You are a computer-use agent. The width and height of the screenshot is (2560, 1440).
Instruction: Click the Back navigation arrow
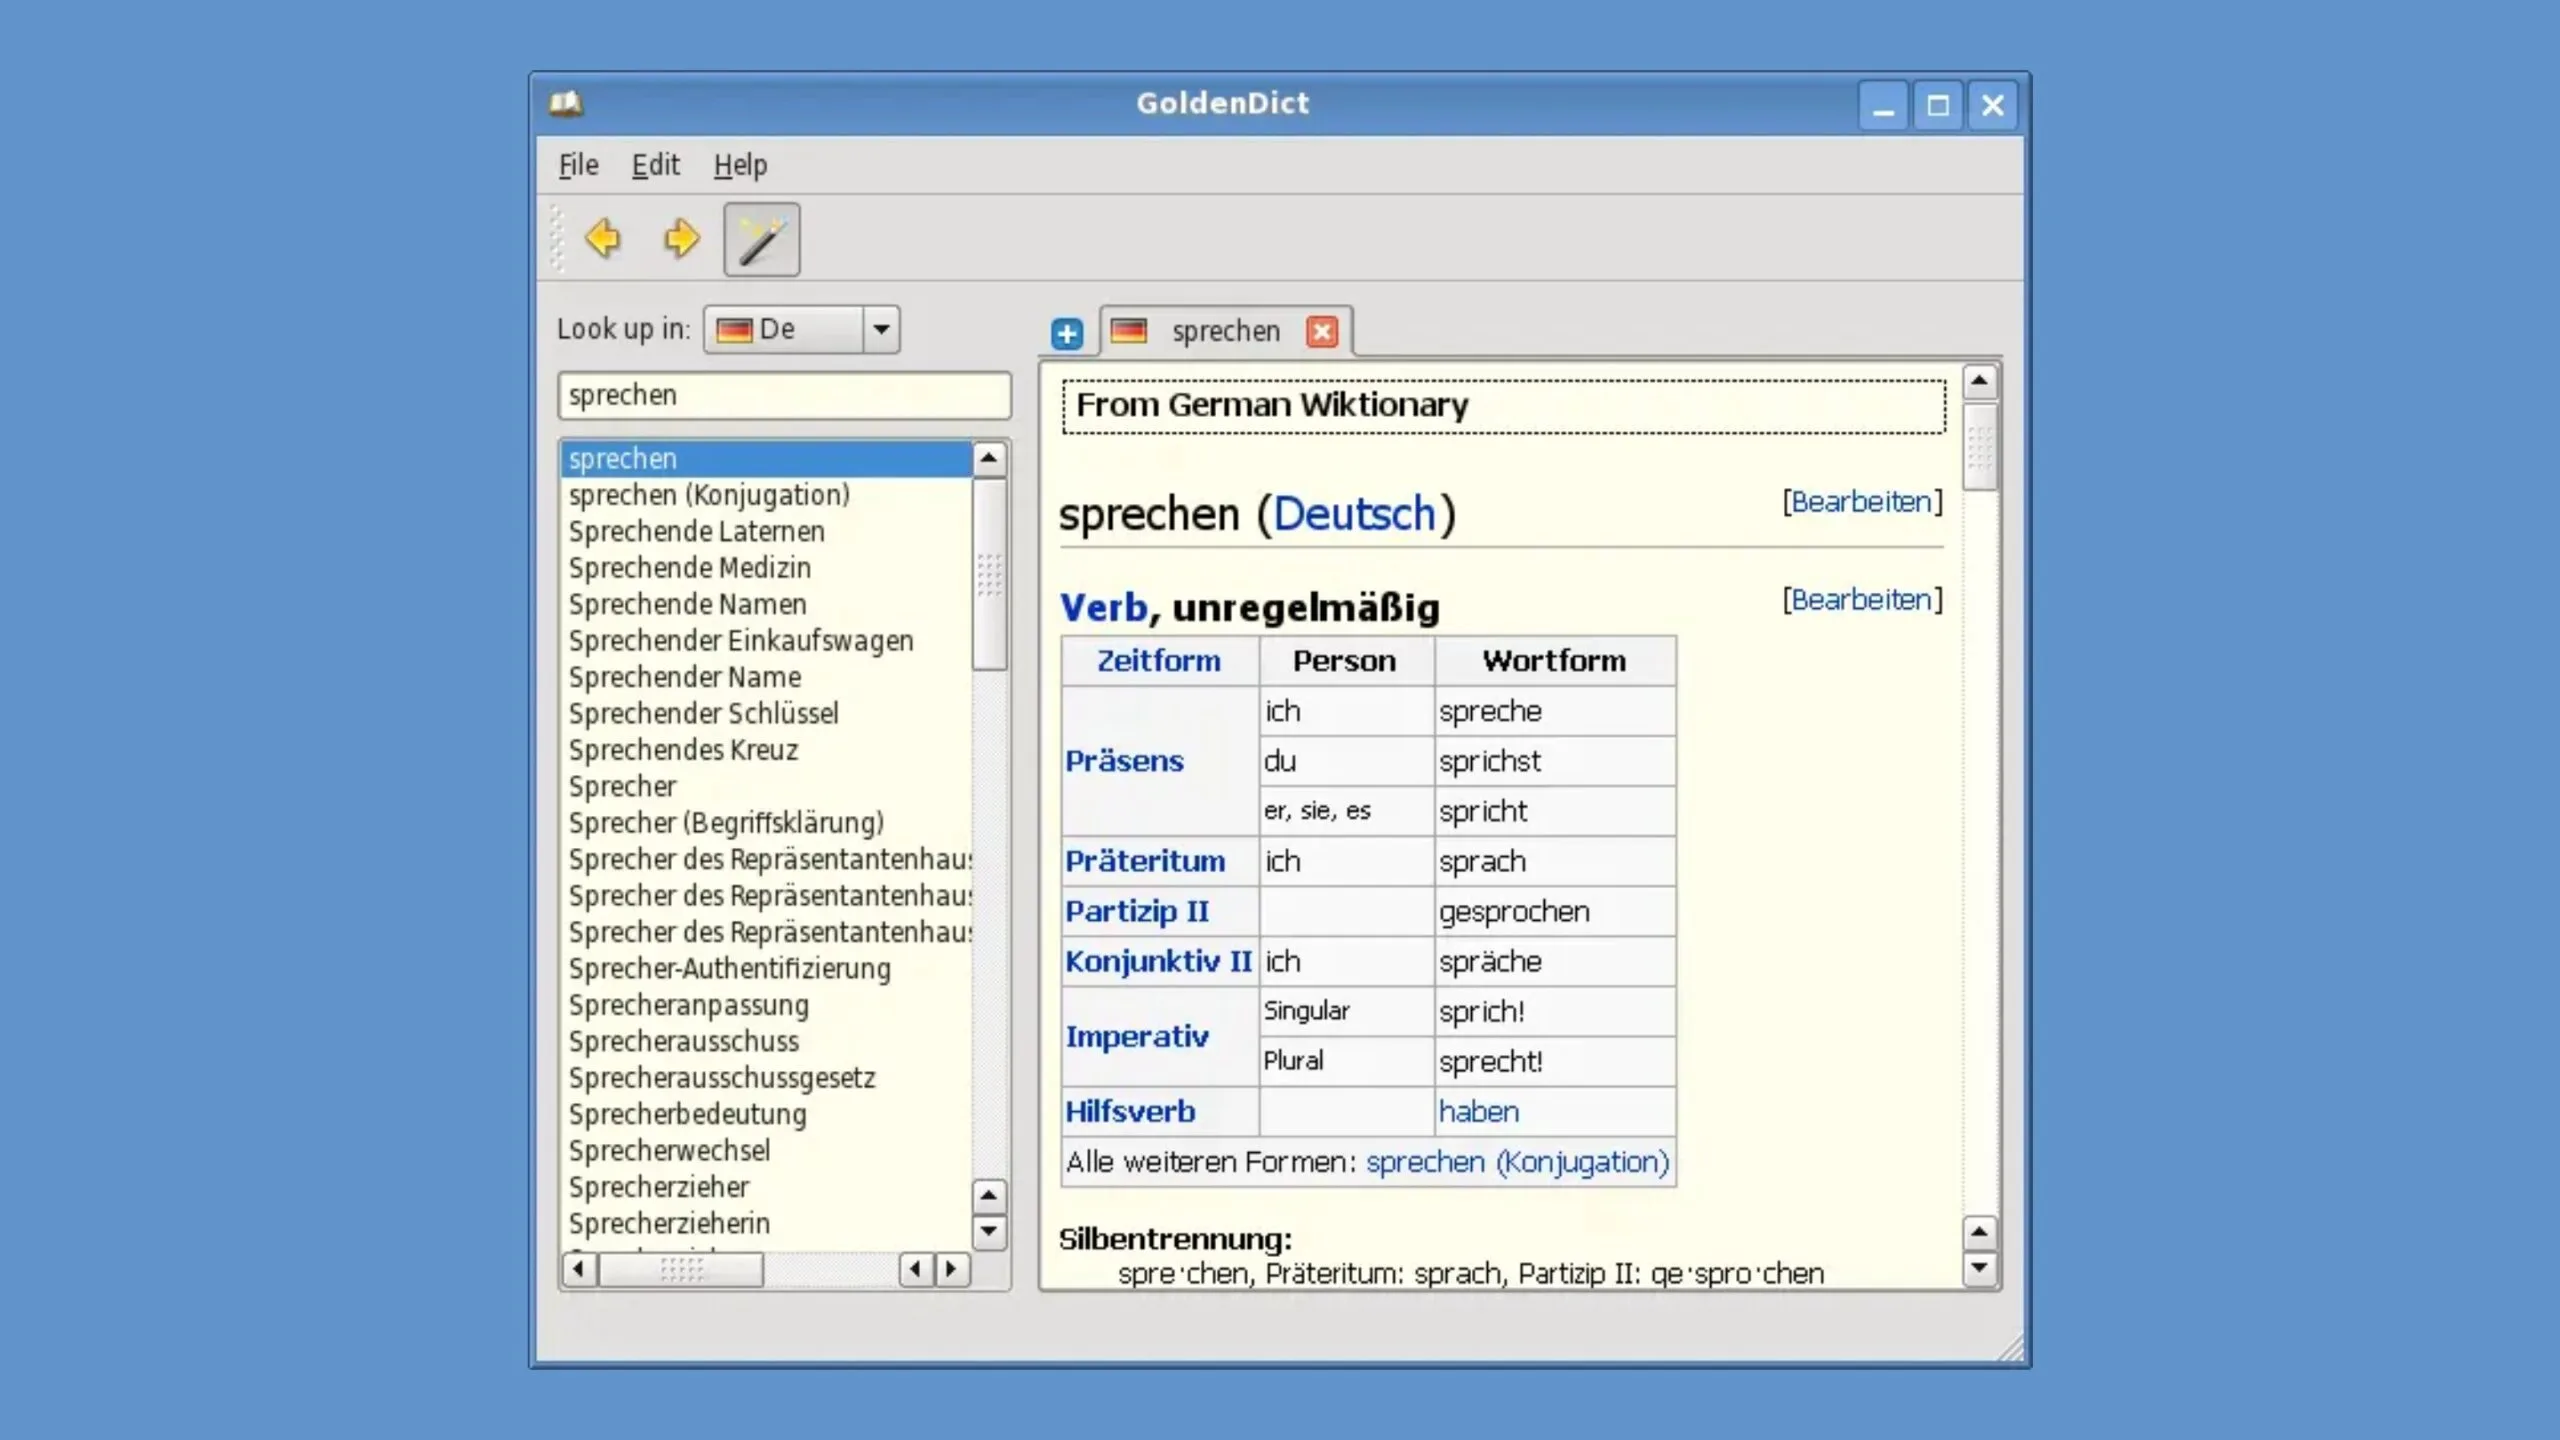pyautogui.click(x=603, y=239)
